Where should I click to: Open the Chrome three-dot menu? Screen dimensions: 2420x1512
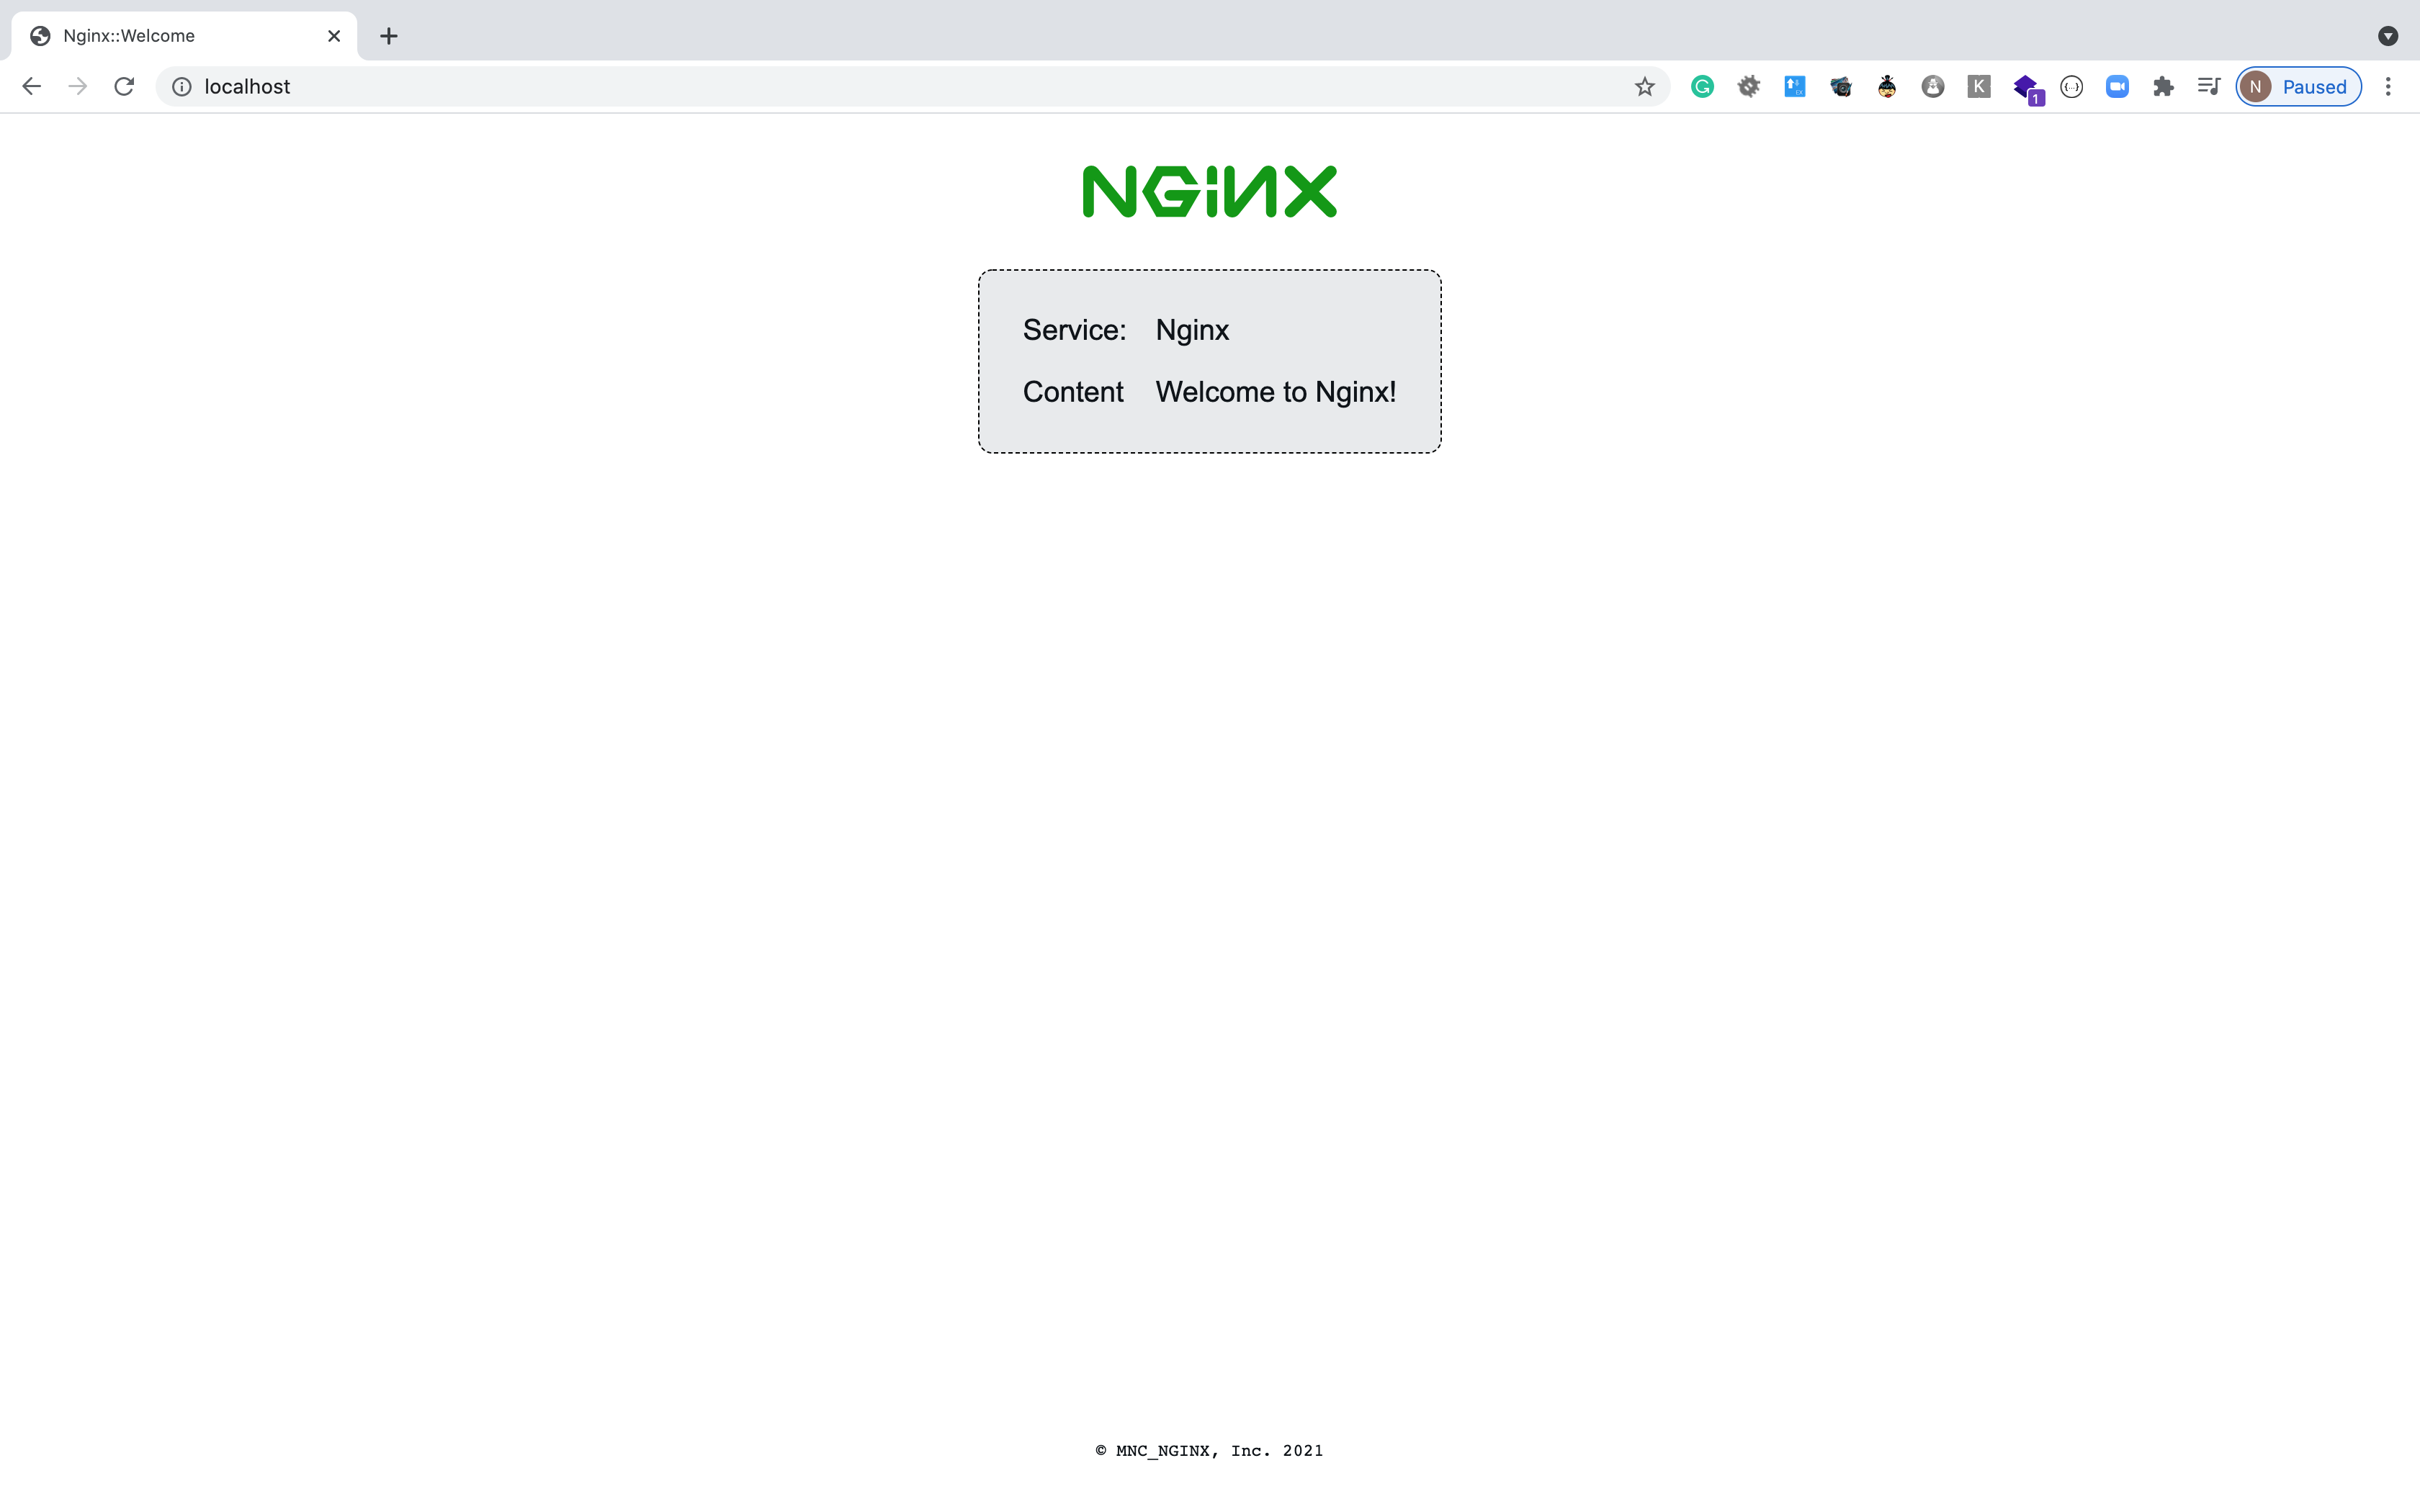click(x=2389, y=86)
